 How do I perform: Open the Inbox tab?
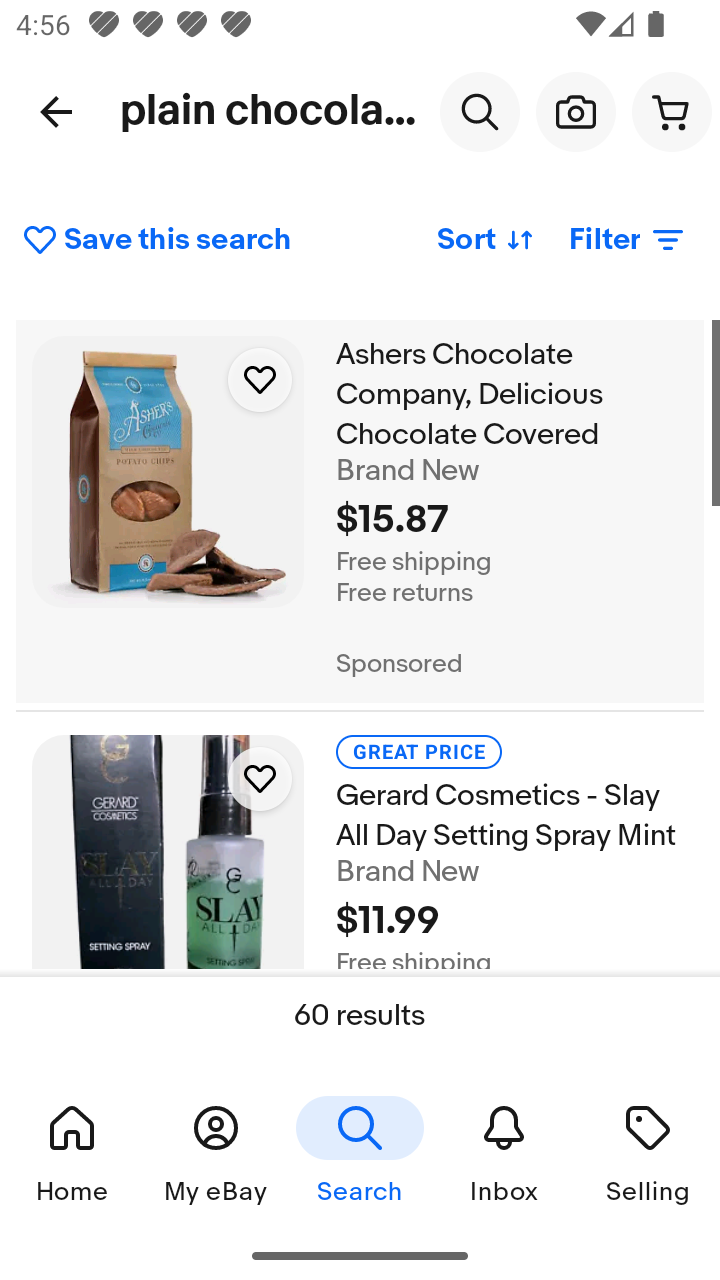tap(504, 1152)
